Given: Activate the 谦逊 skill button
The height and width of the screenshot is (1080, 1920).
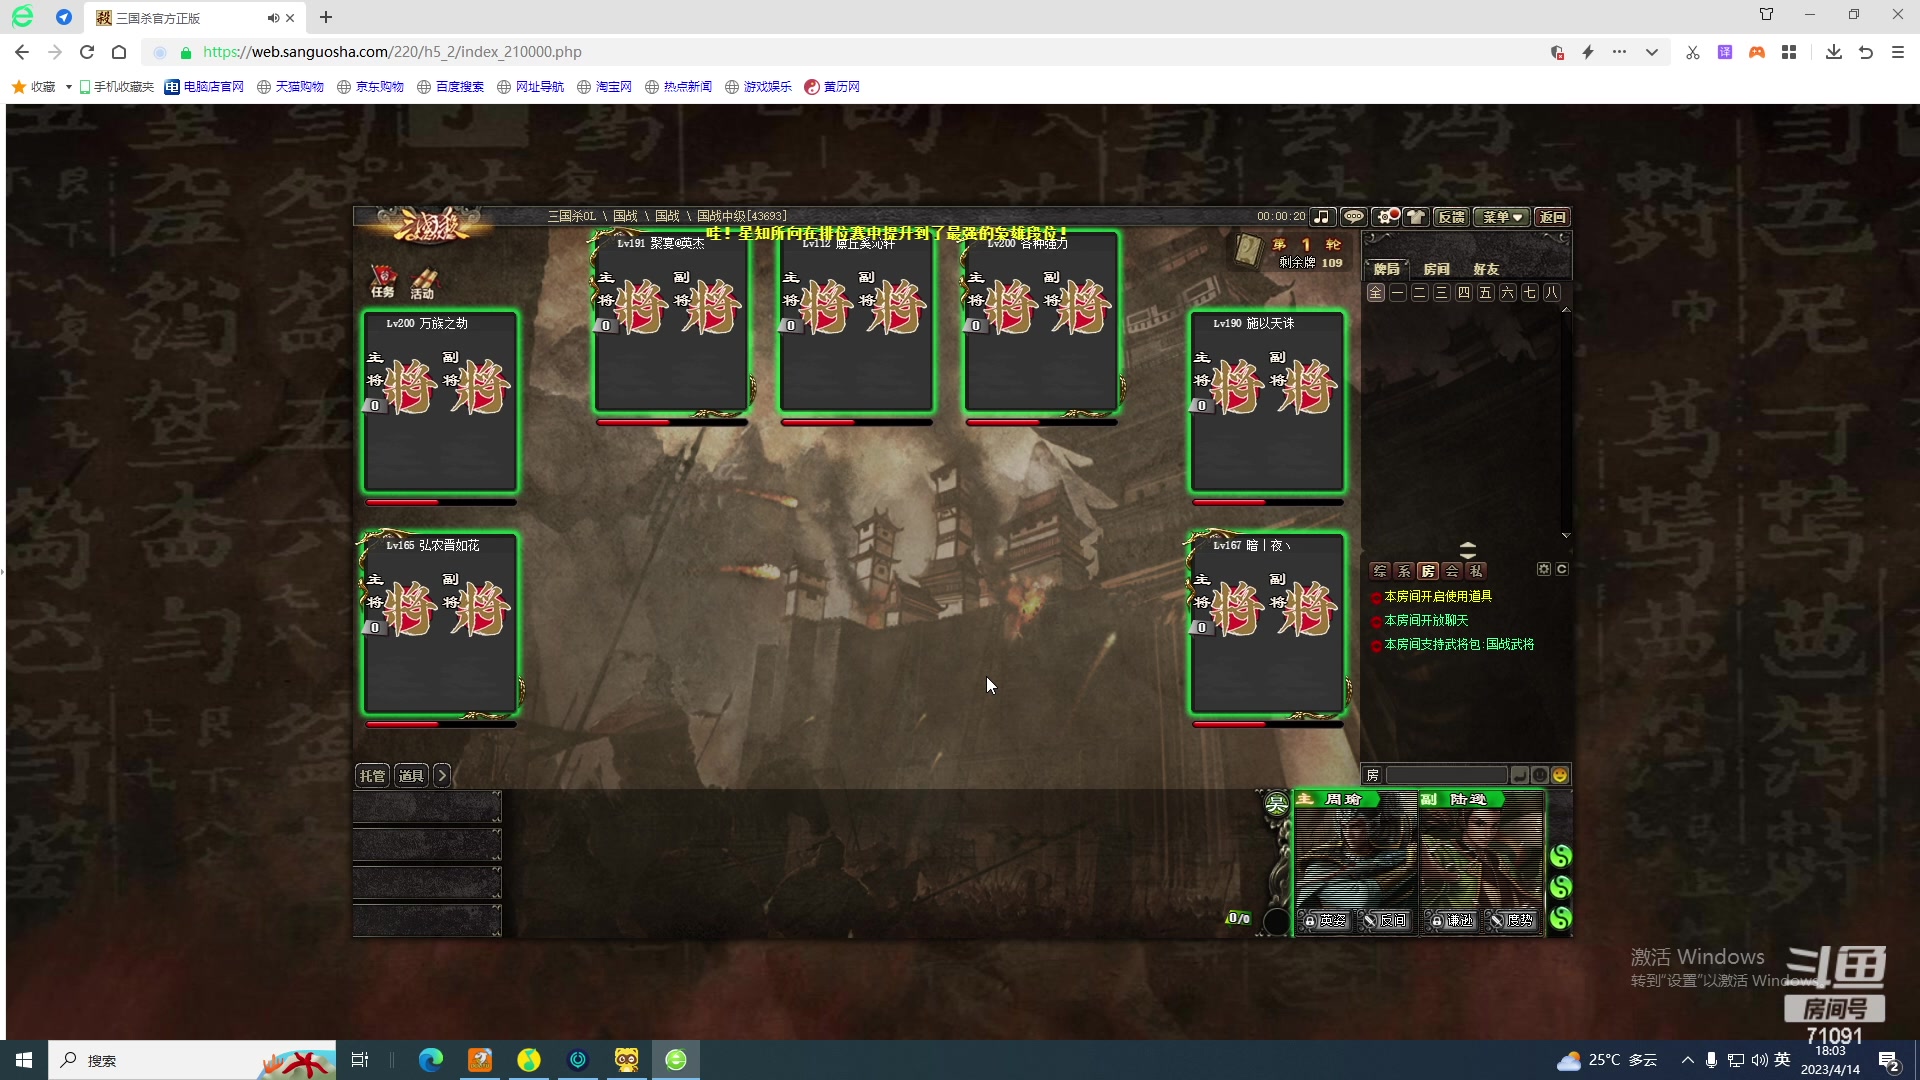Looking at the screenshot, I should [x=1452, y=921].
